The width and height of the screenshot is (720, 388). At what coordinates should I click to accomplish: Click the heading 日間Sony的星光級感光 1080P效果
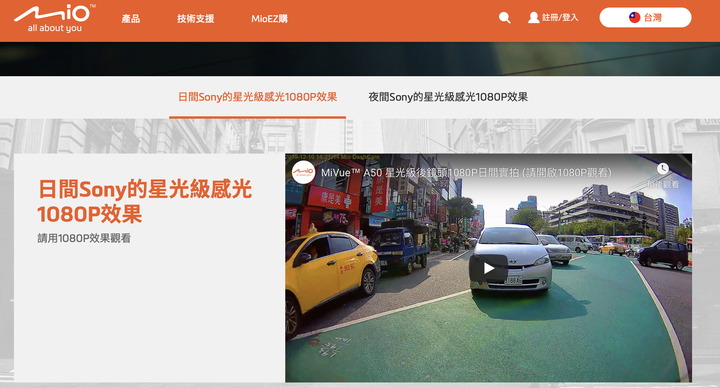coord(144,201)
